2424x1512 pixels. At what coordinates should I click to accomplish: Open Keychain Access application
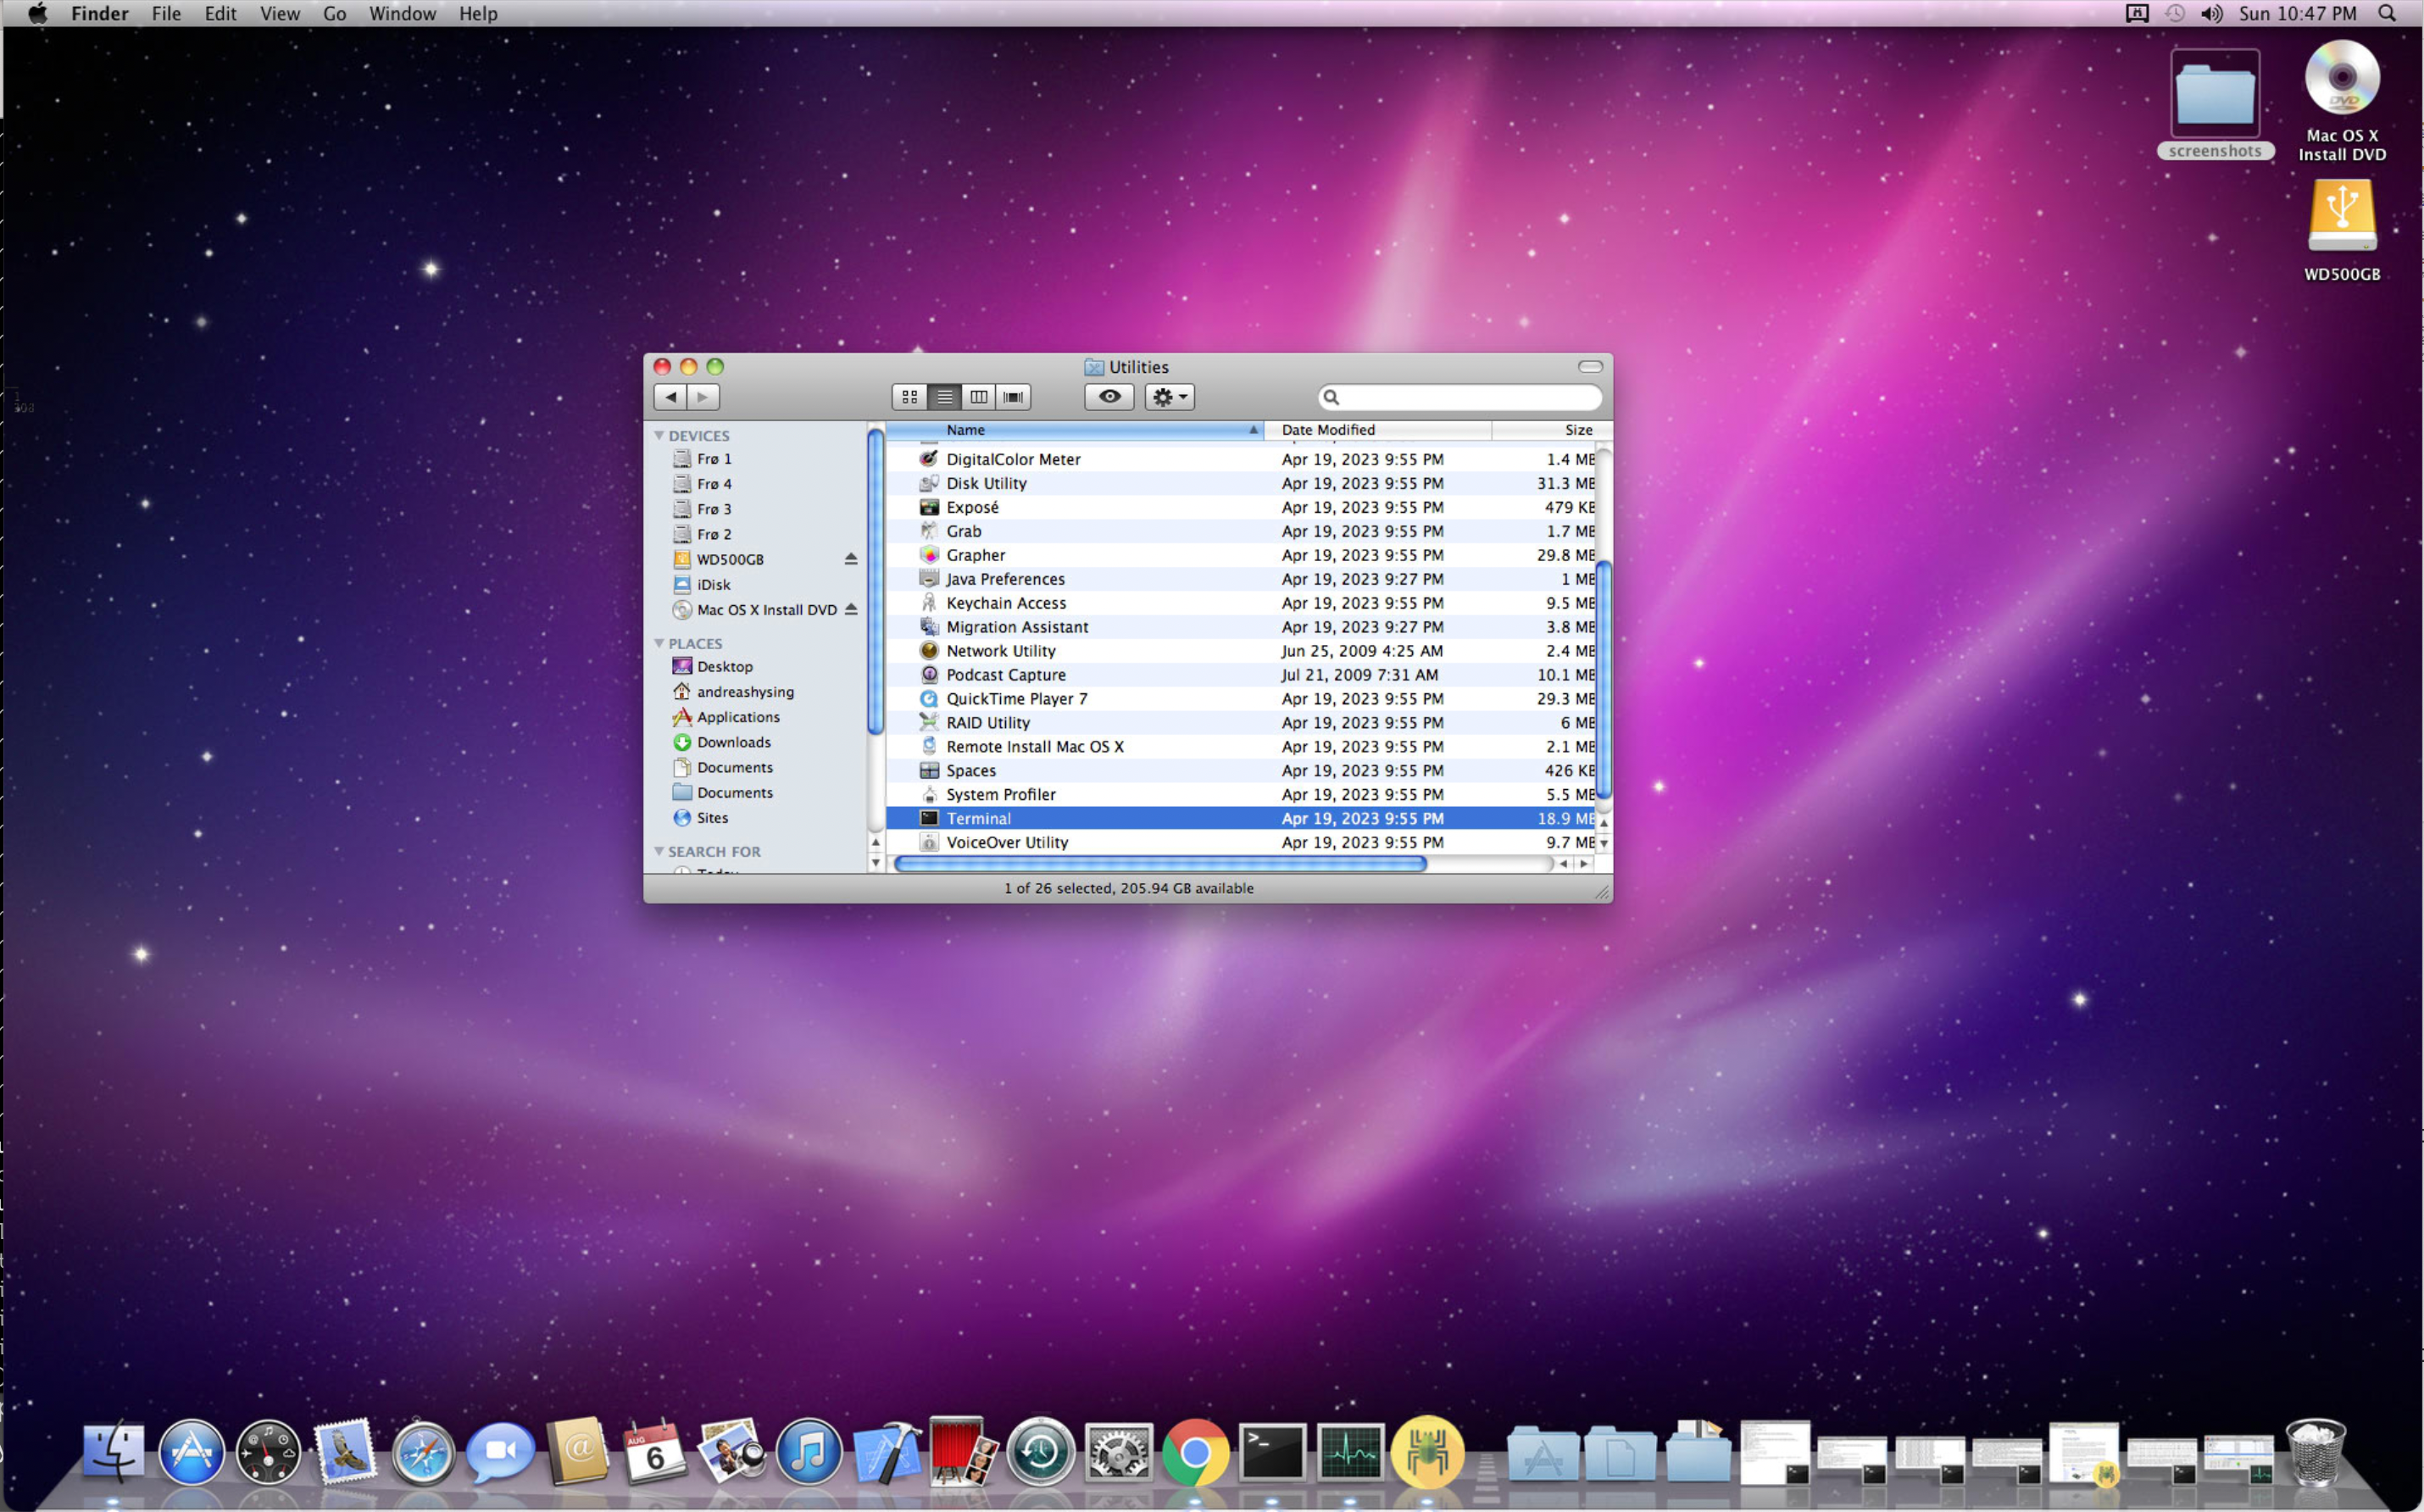[x=1005, y=601]
